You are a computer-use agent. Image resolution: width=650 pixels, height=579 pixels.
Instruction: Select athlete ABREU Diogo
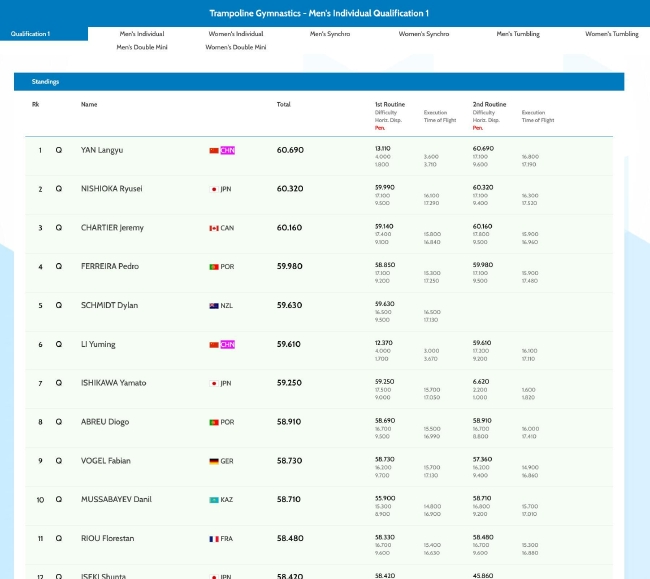(105, 422)
